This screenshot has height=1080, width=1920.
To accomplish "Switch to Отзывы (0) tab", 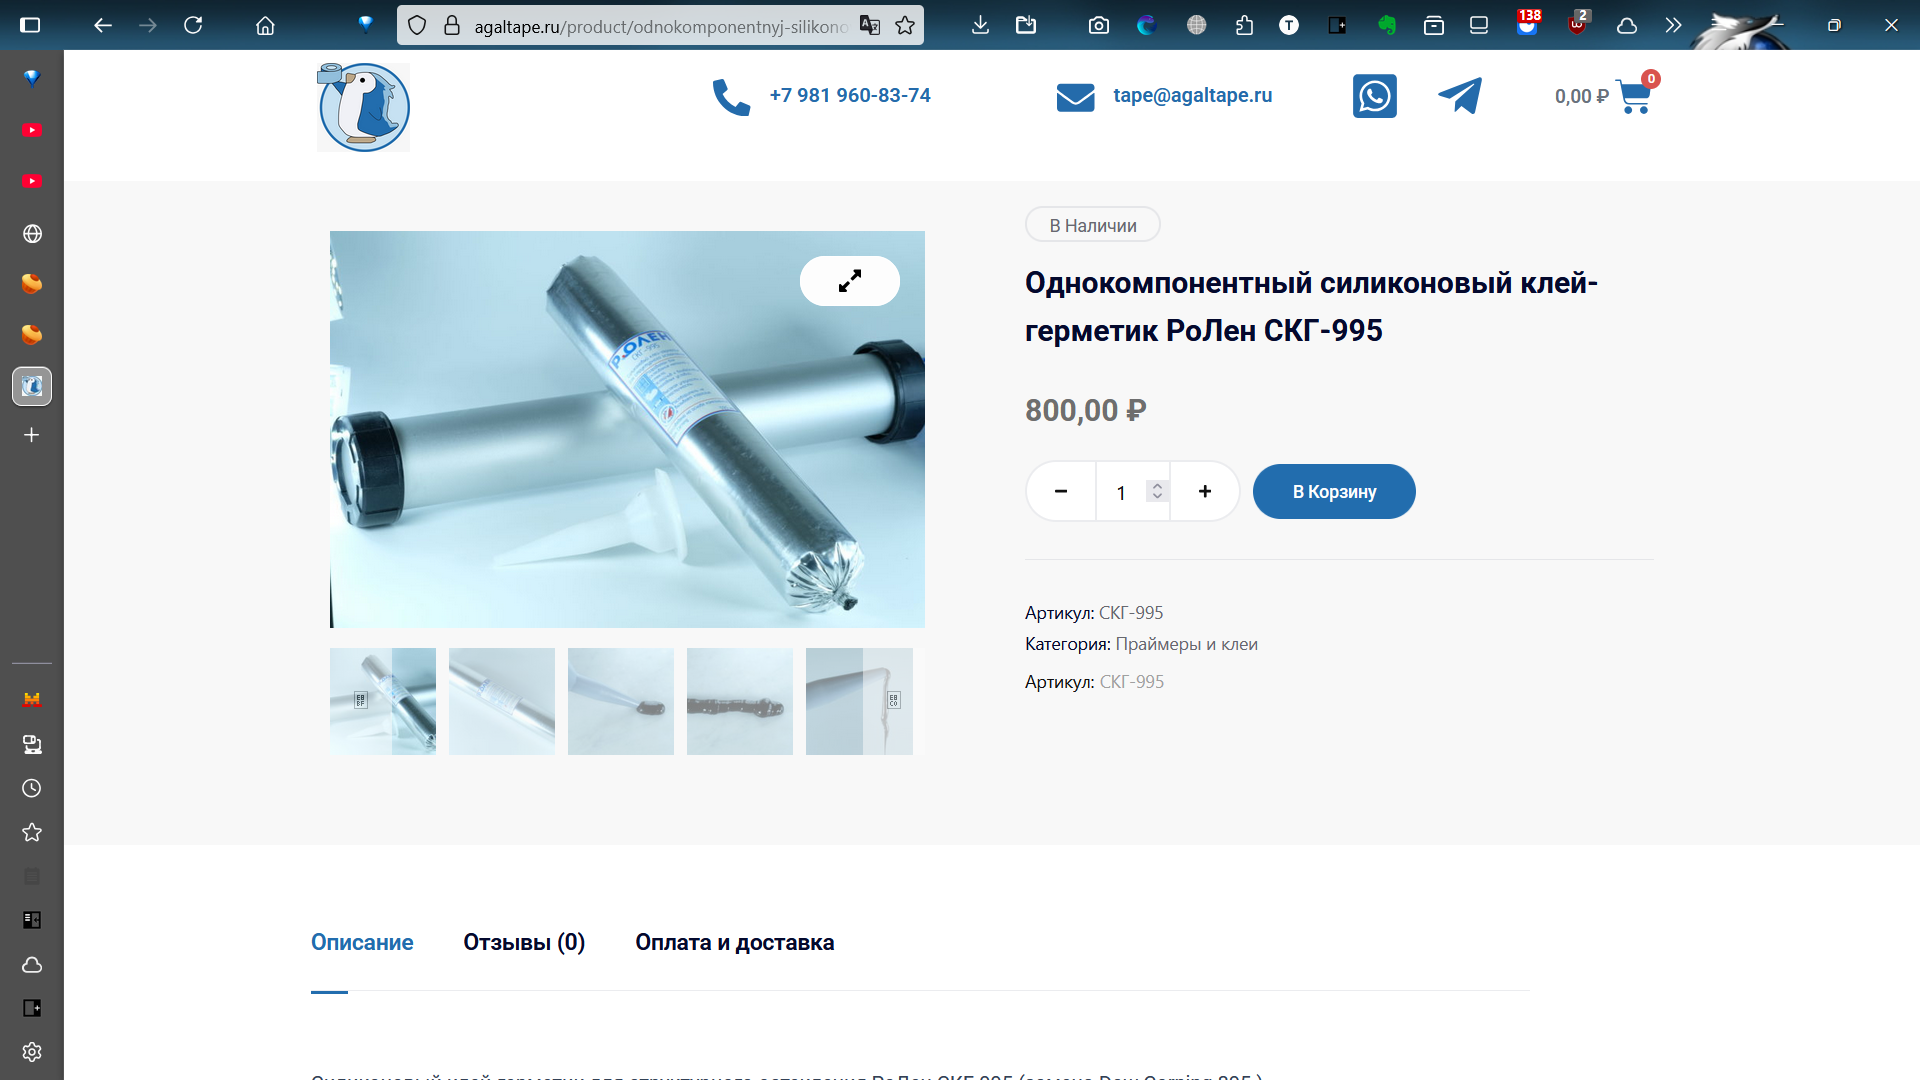I will [x=524, y=942].
